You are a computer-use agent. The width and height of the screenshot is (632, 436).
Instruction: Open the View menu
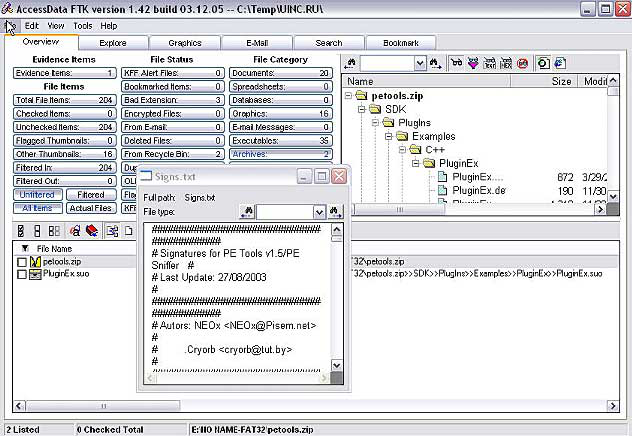(56, 26)
